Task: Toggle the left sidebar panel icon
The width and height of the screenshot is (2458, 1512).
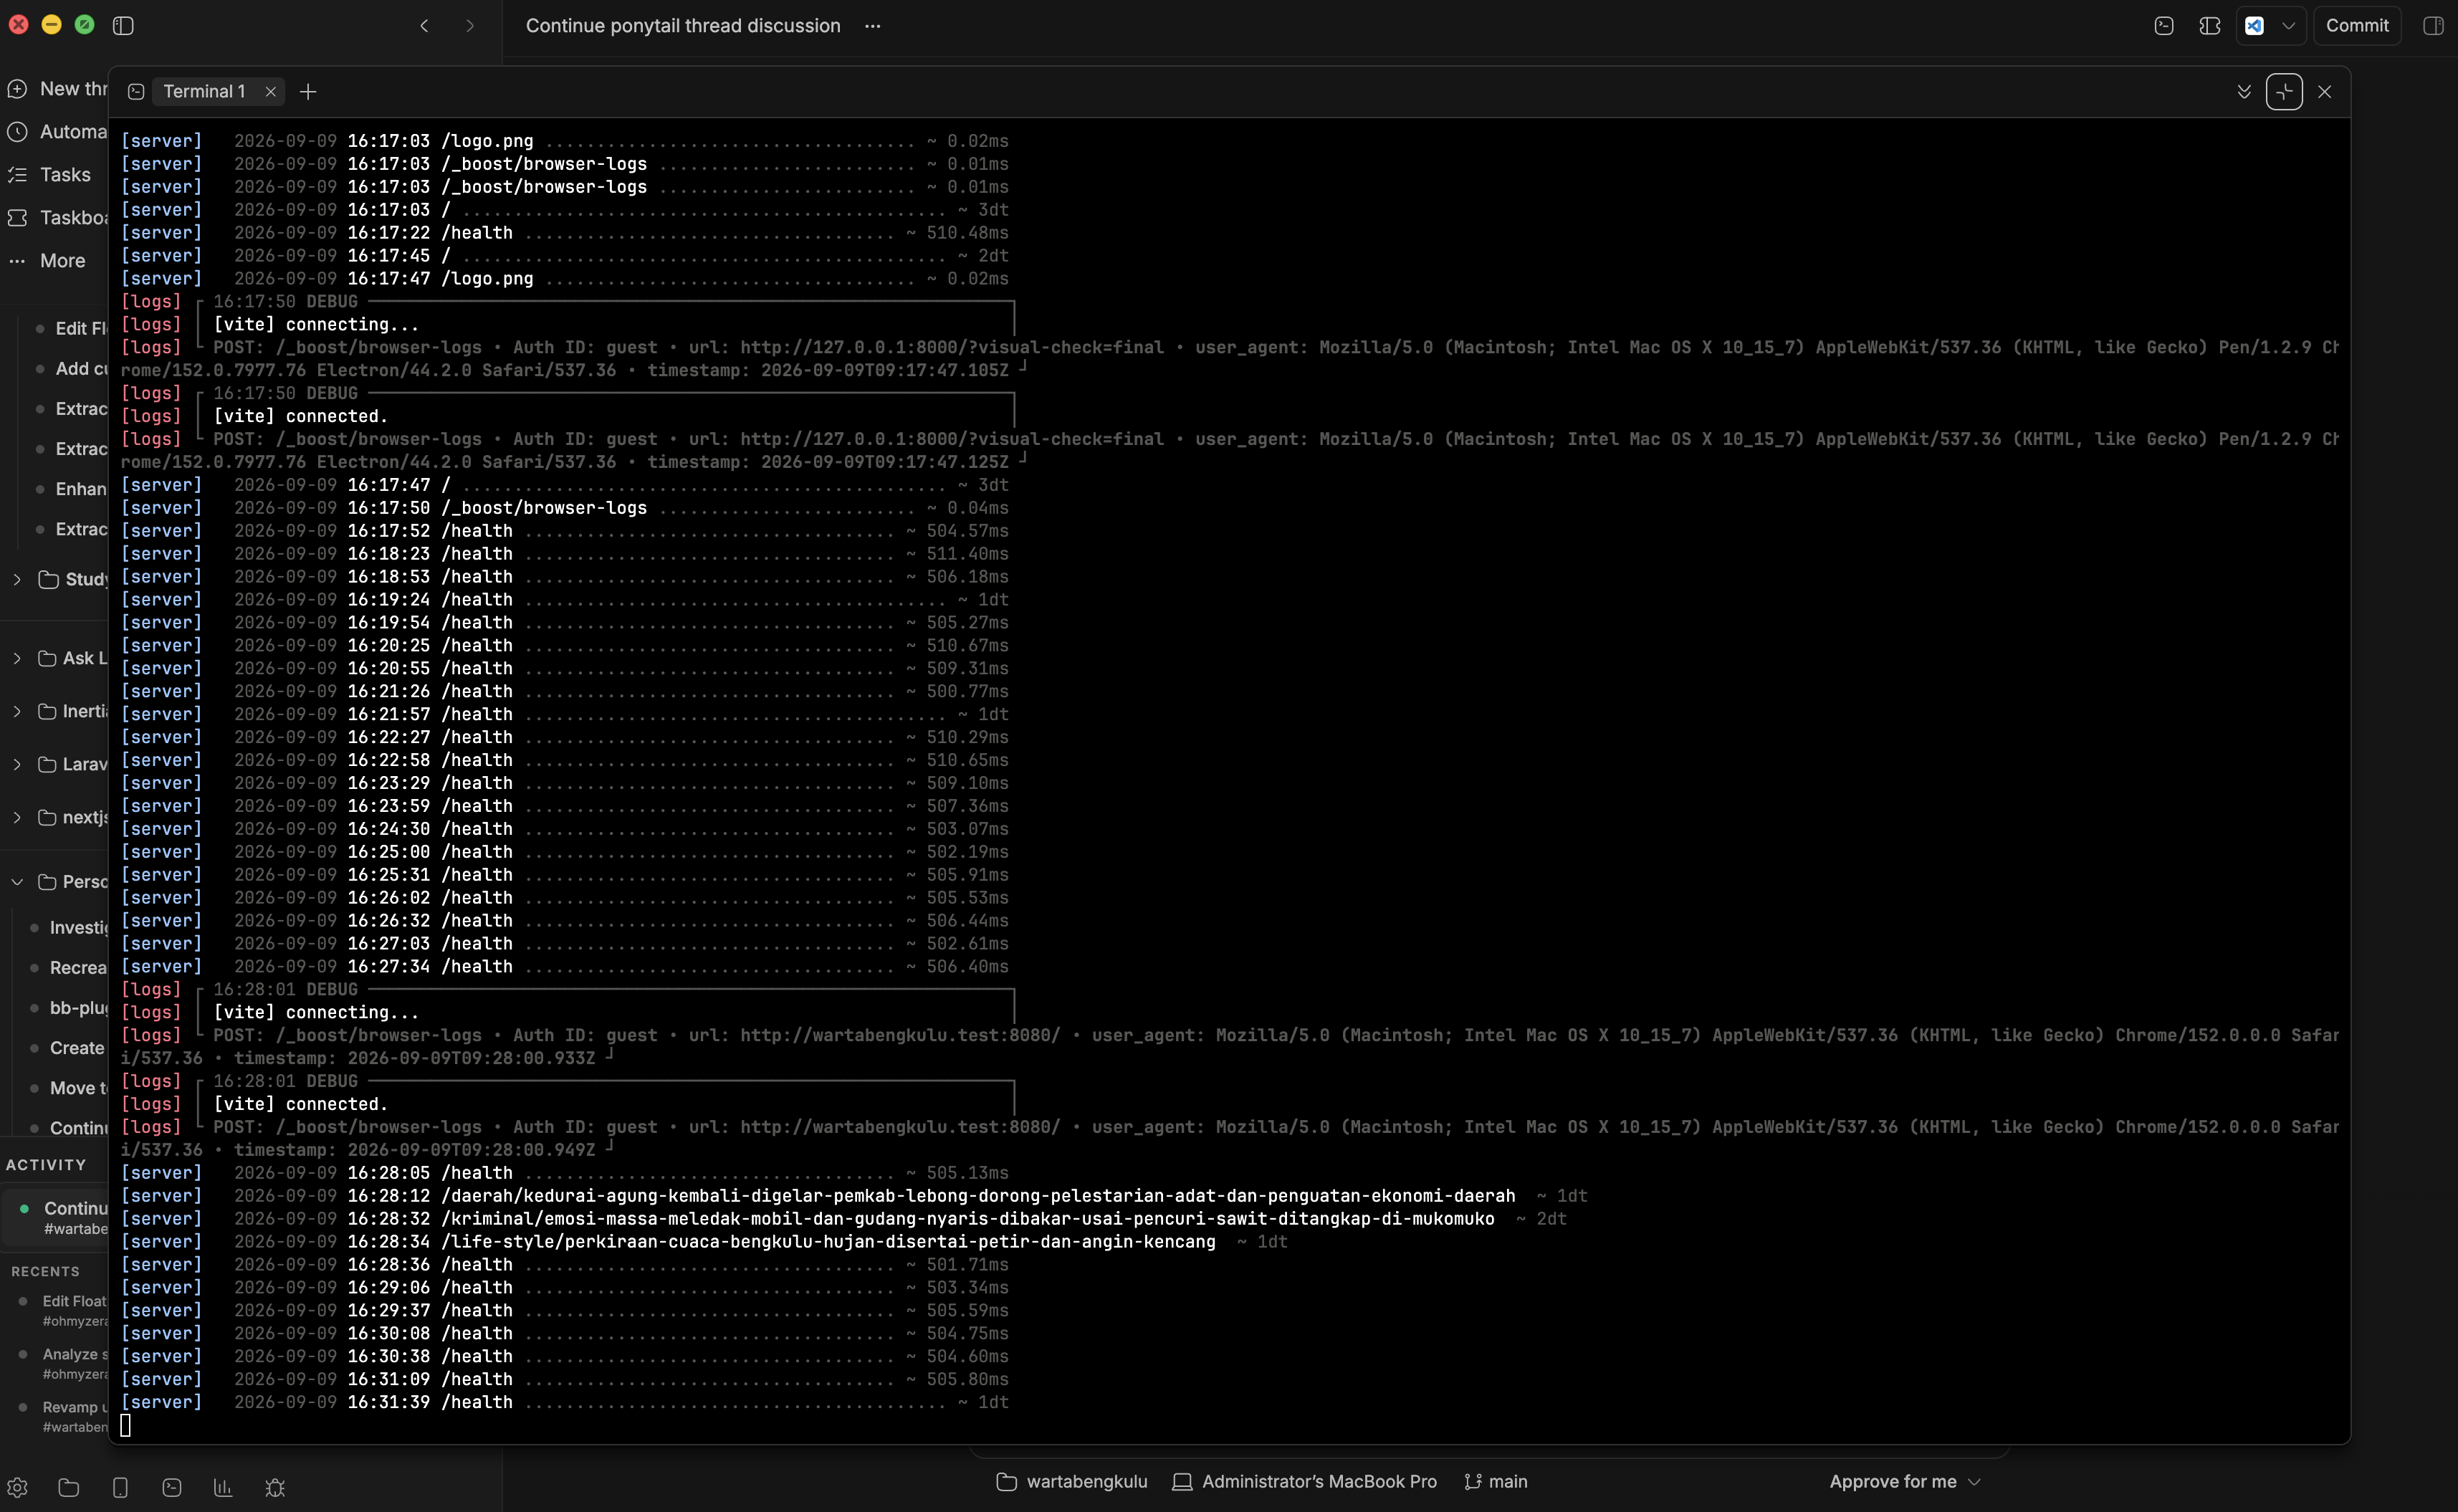Action: (x=123, y=26)
